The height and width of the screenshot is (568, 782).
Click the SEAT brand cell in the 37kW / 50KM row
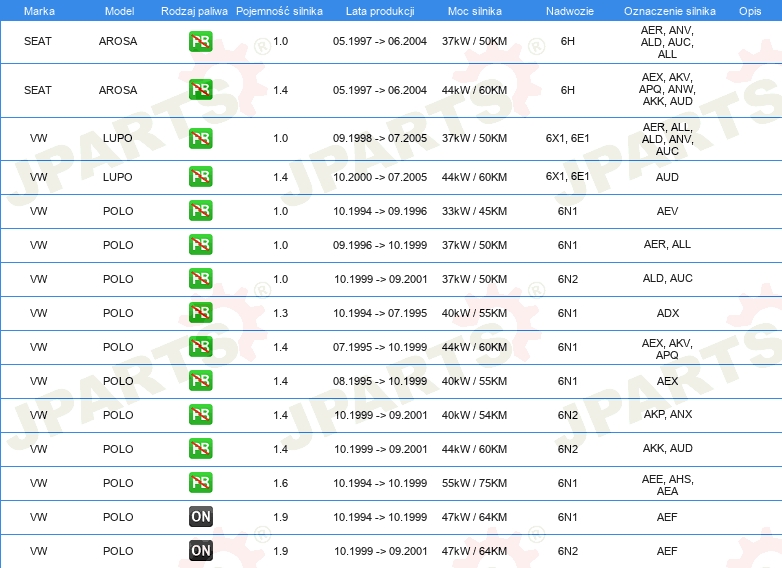pyautogui.click(x=38, y=41)
